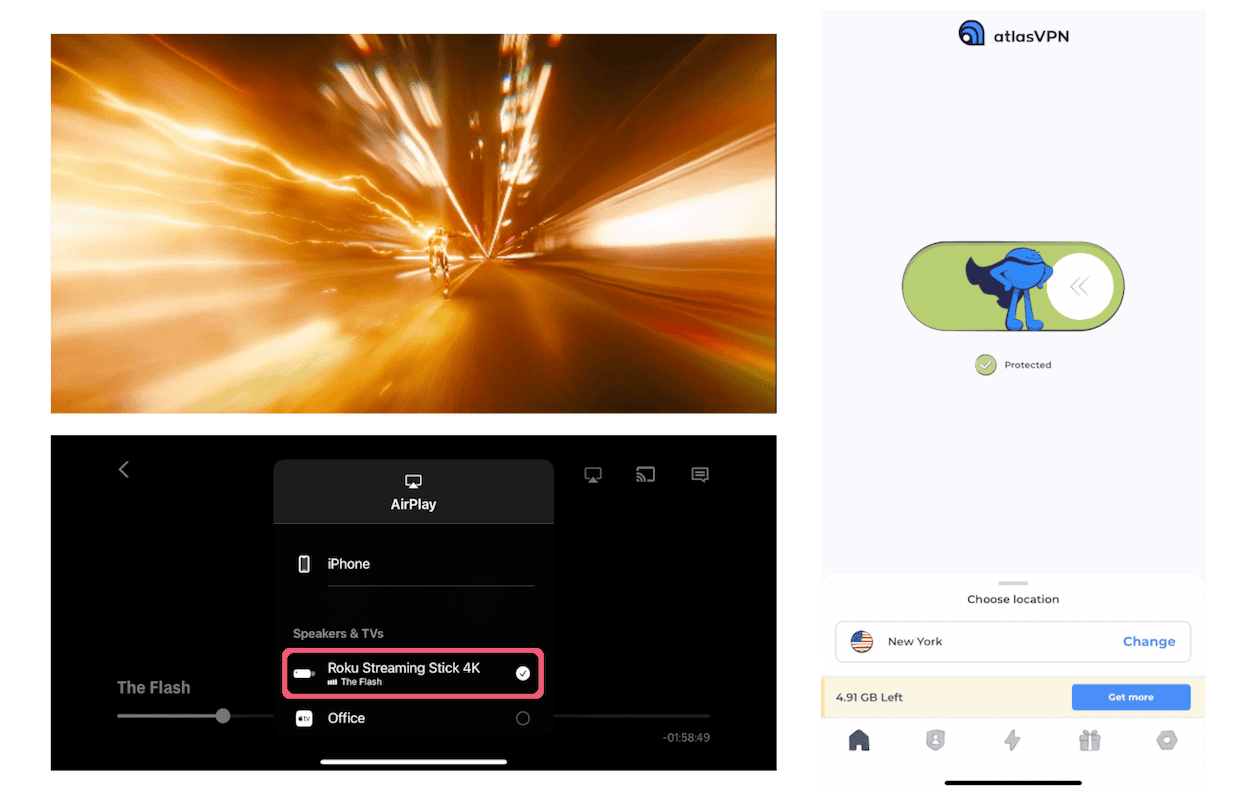Click the Get more data button
The width and height of the screenshot is (1250, 806).
[1131, 697]
